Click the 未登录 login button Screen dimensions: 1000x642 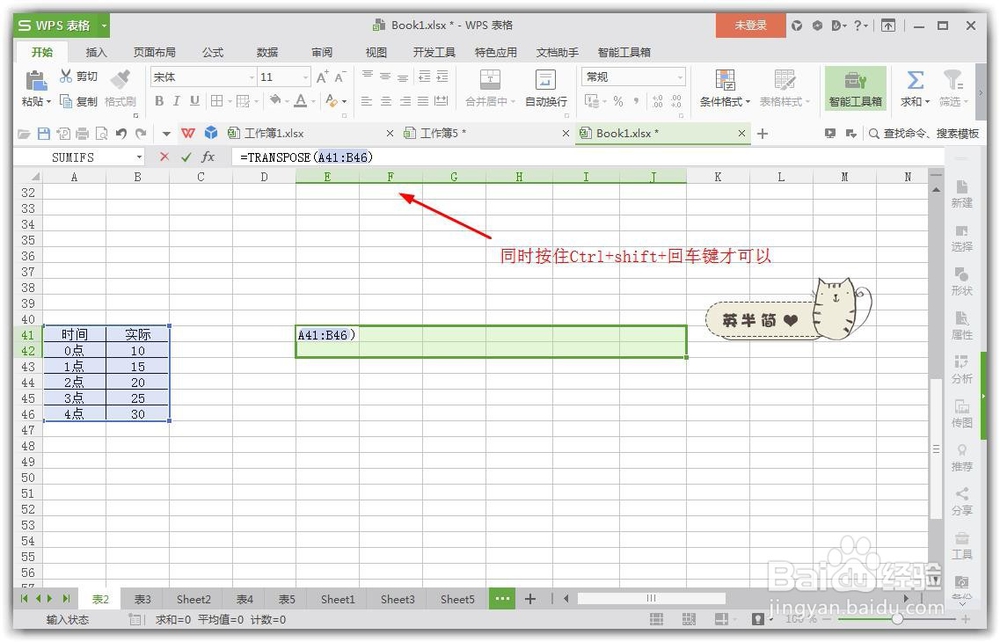click(750, 24)
